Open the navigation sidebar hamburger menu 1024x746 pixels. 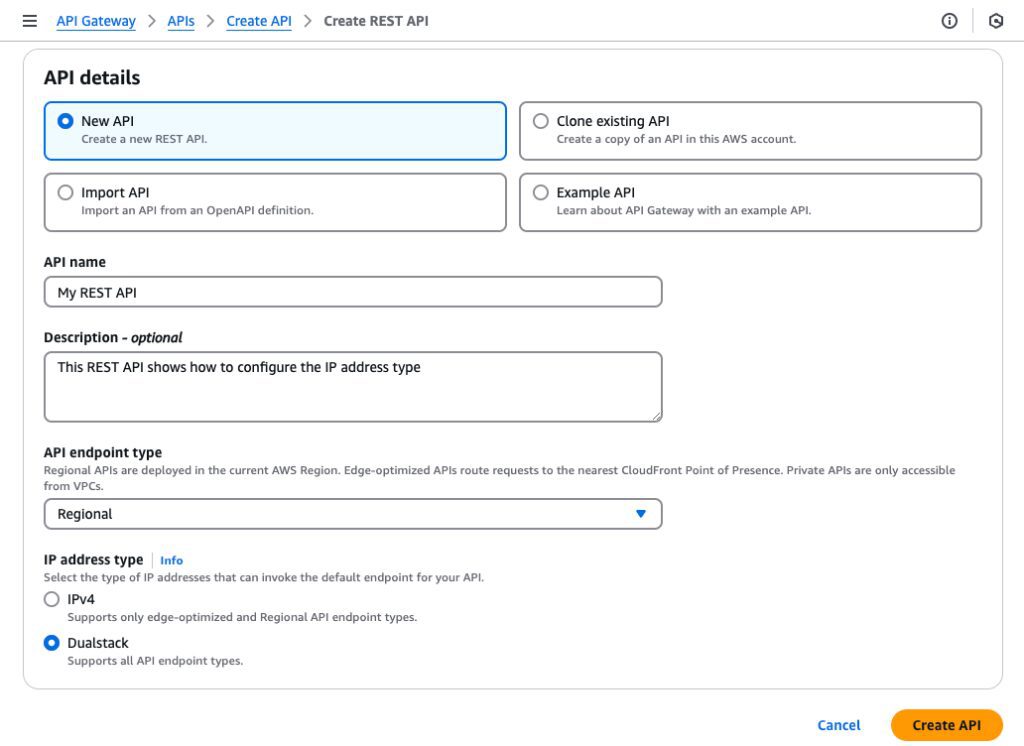pos(30,20)
